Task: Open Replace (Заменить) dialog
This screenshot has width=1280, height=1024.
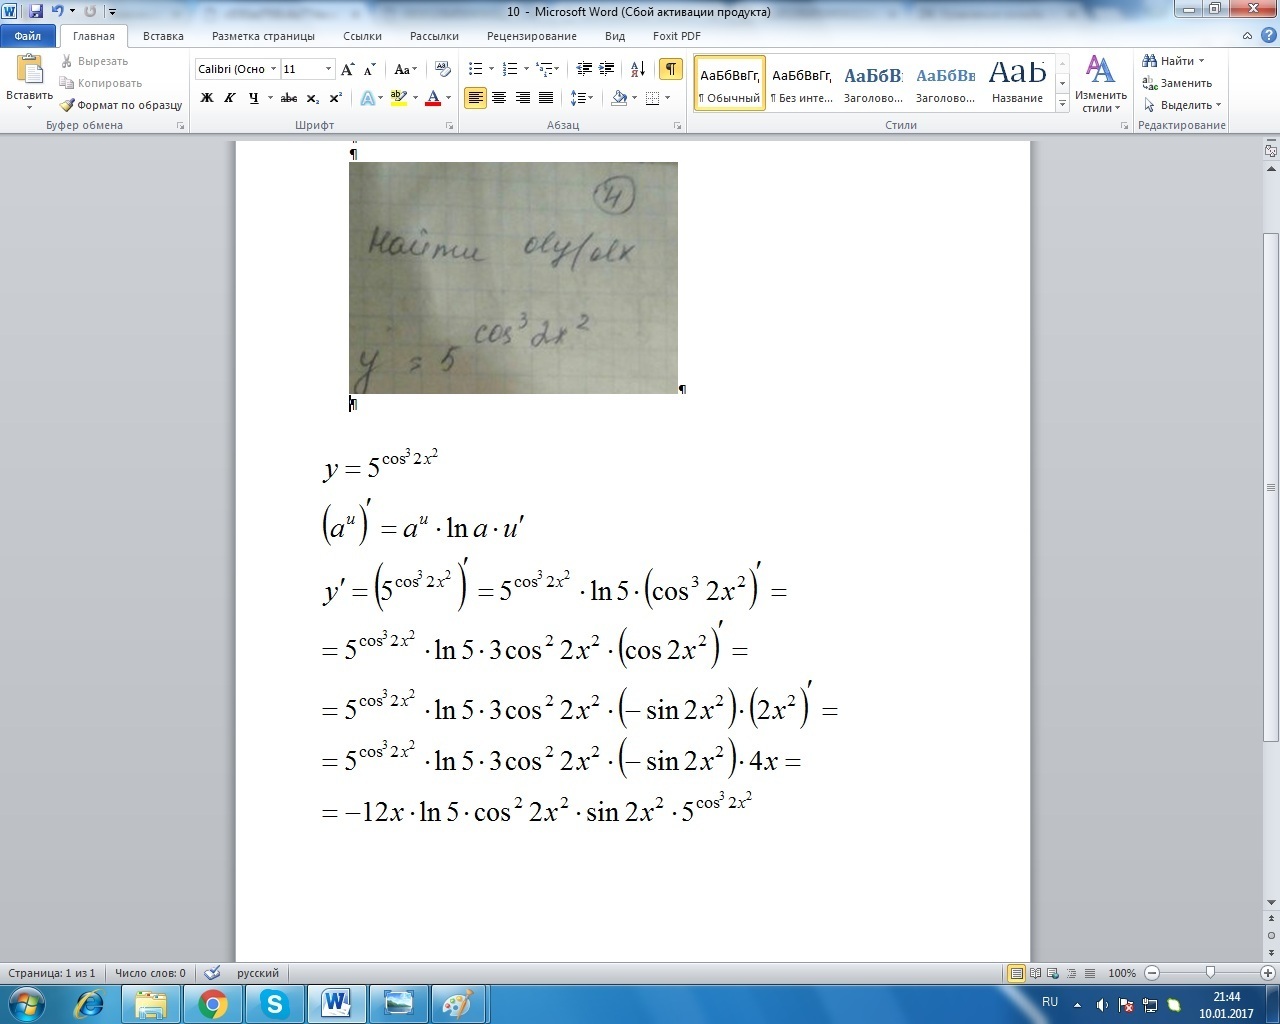Action: (x=1177, y=83)
